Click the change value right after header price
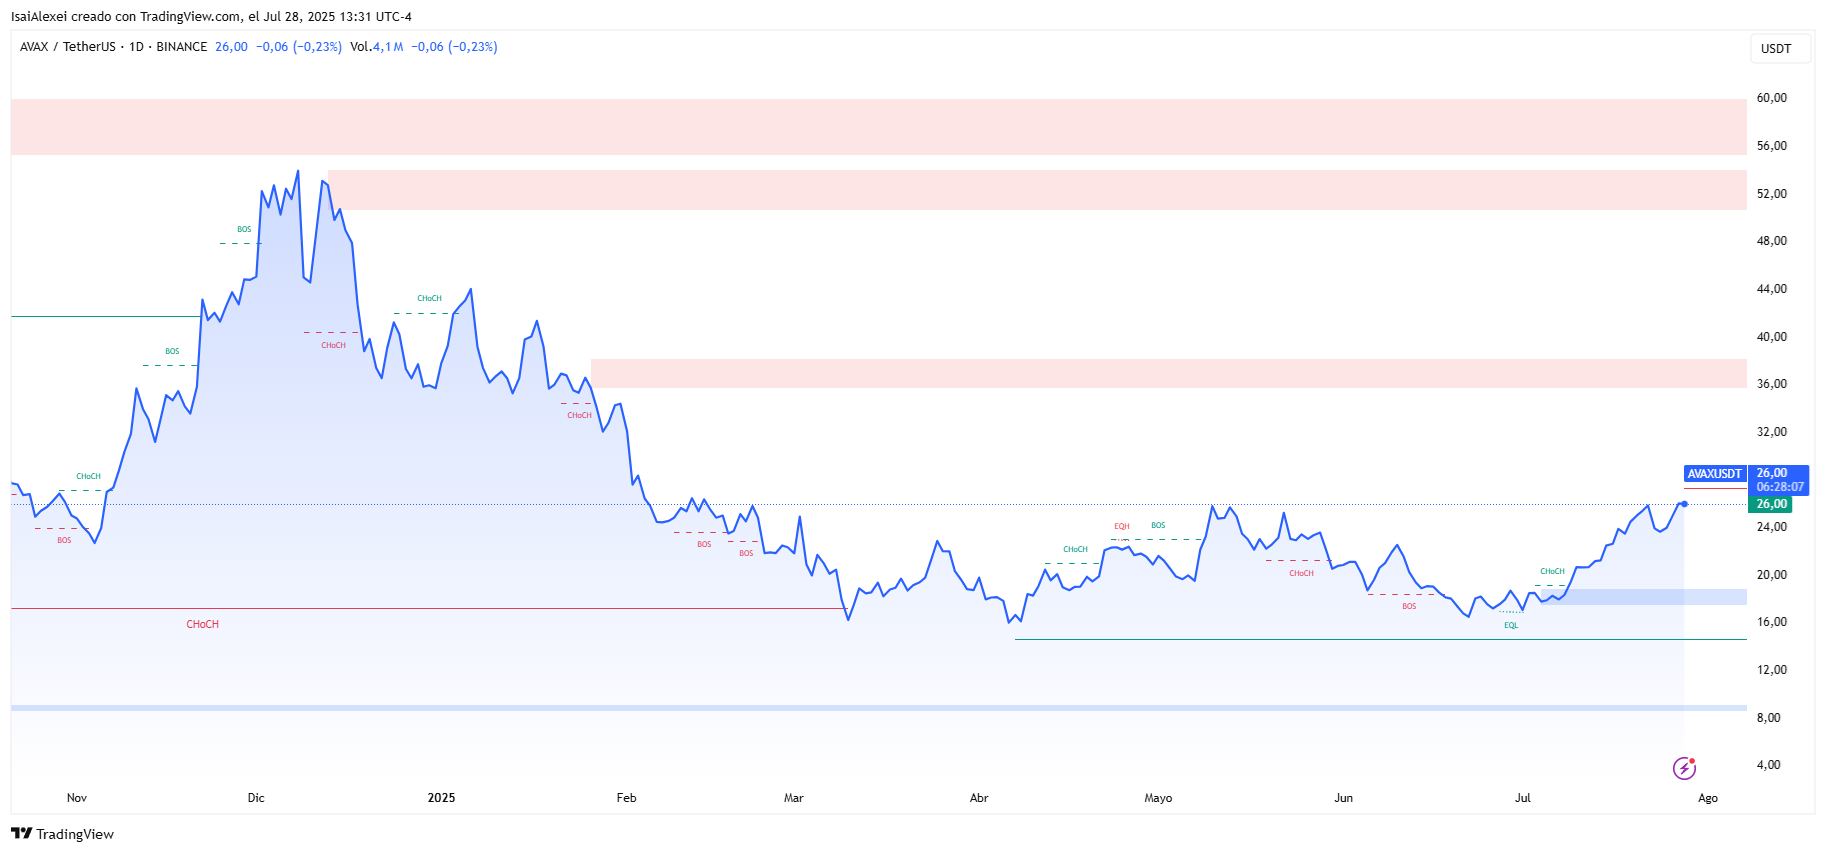Viewport: 1826px width, 853px height. pyautogui.click(x=299, y=47)
